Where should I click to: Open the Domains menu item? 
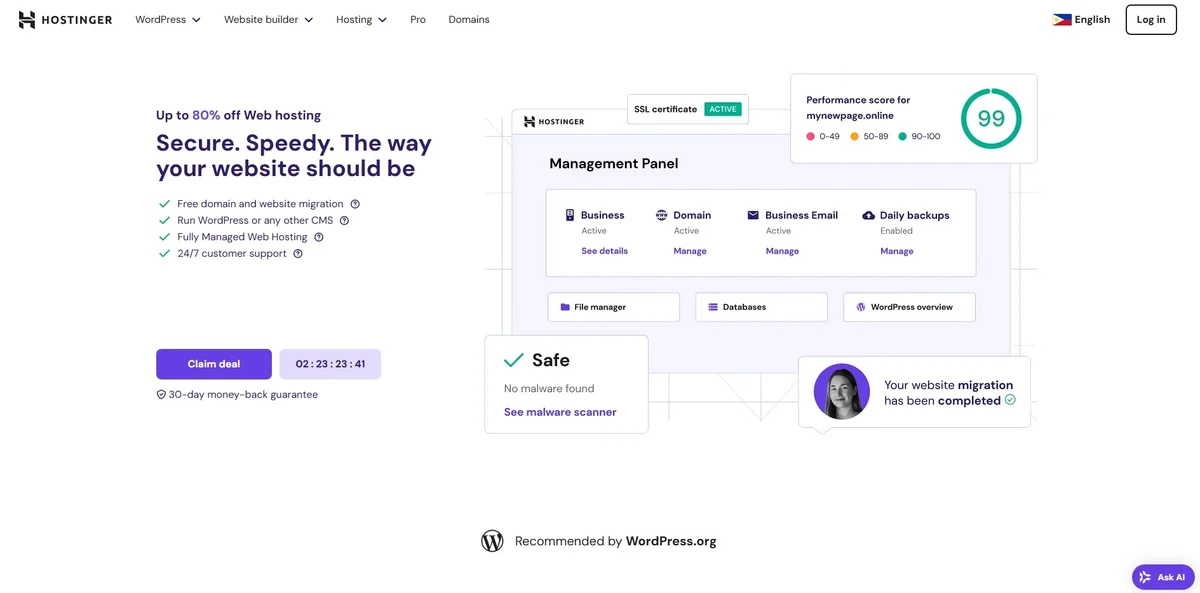pyautogui.click(x=469, y=20)
